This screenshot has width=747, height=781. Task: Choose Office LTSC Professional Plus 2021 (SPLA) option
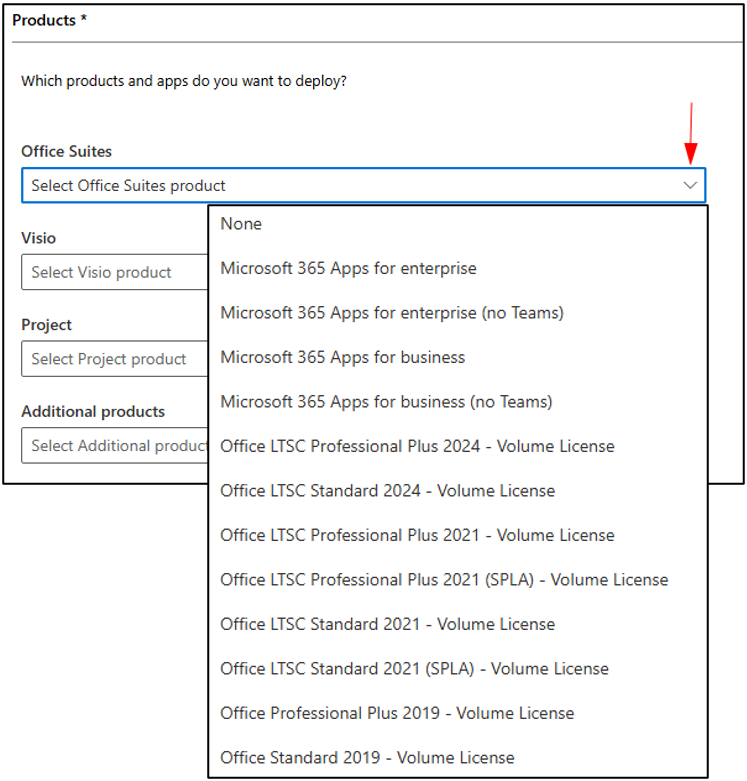[x=458, y=580]
